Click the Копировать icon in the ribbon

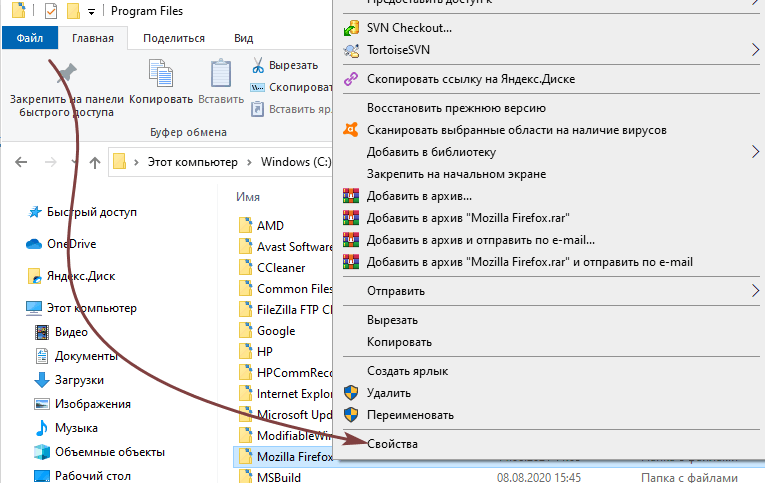coord(161,73)
